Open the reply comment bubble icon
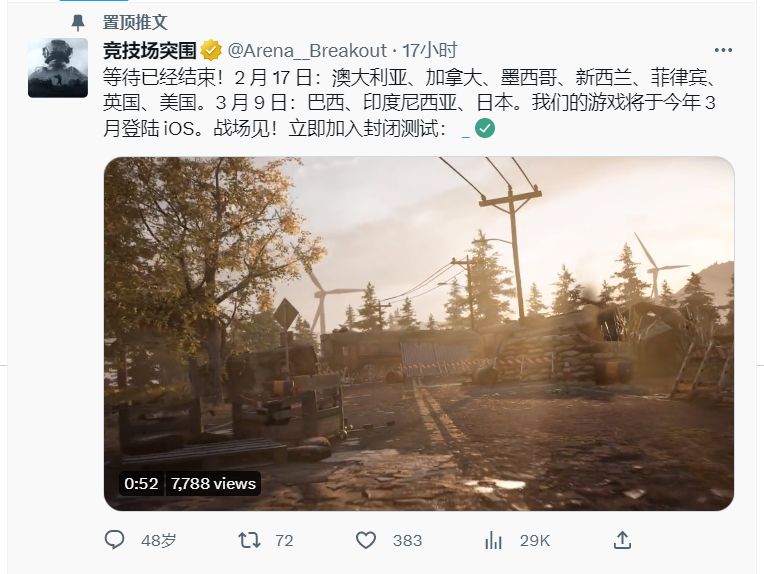The height and width of the screenshot is (574, 764). 115,540
